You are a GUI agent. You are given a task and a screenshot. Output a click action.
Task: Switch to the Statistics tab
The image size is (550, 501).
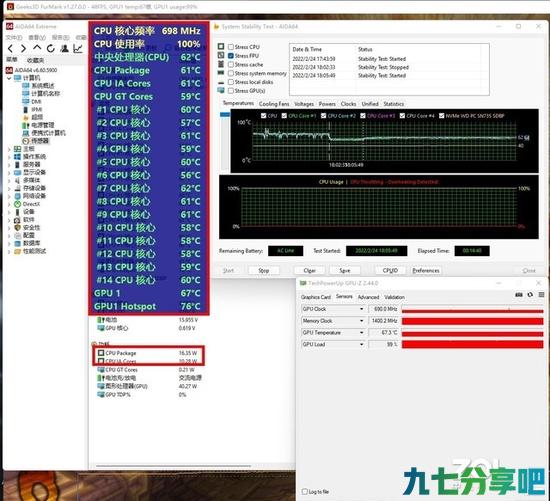pos(394,104)
